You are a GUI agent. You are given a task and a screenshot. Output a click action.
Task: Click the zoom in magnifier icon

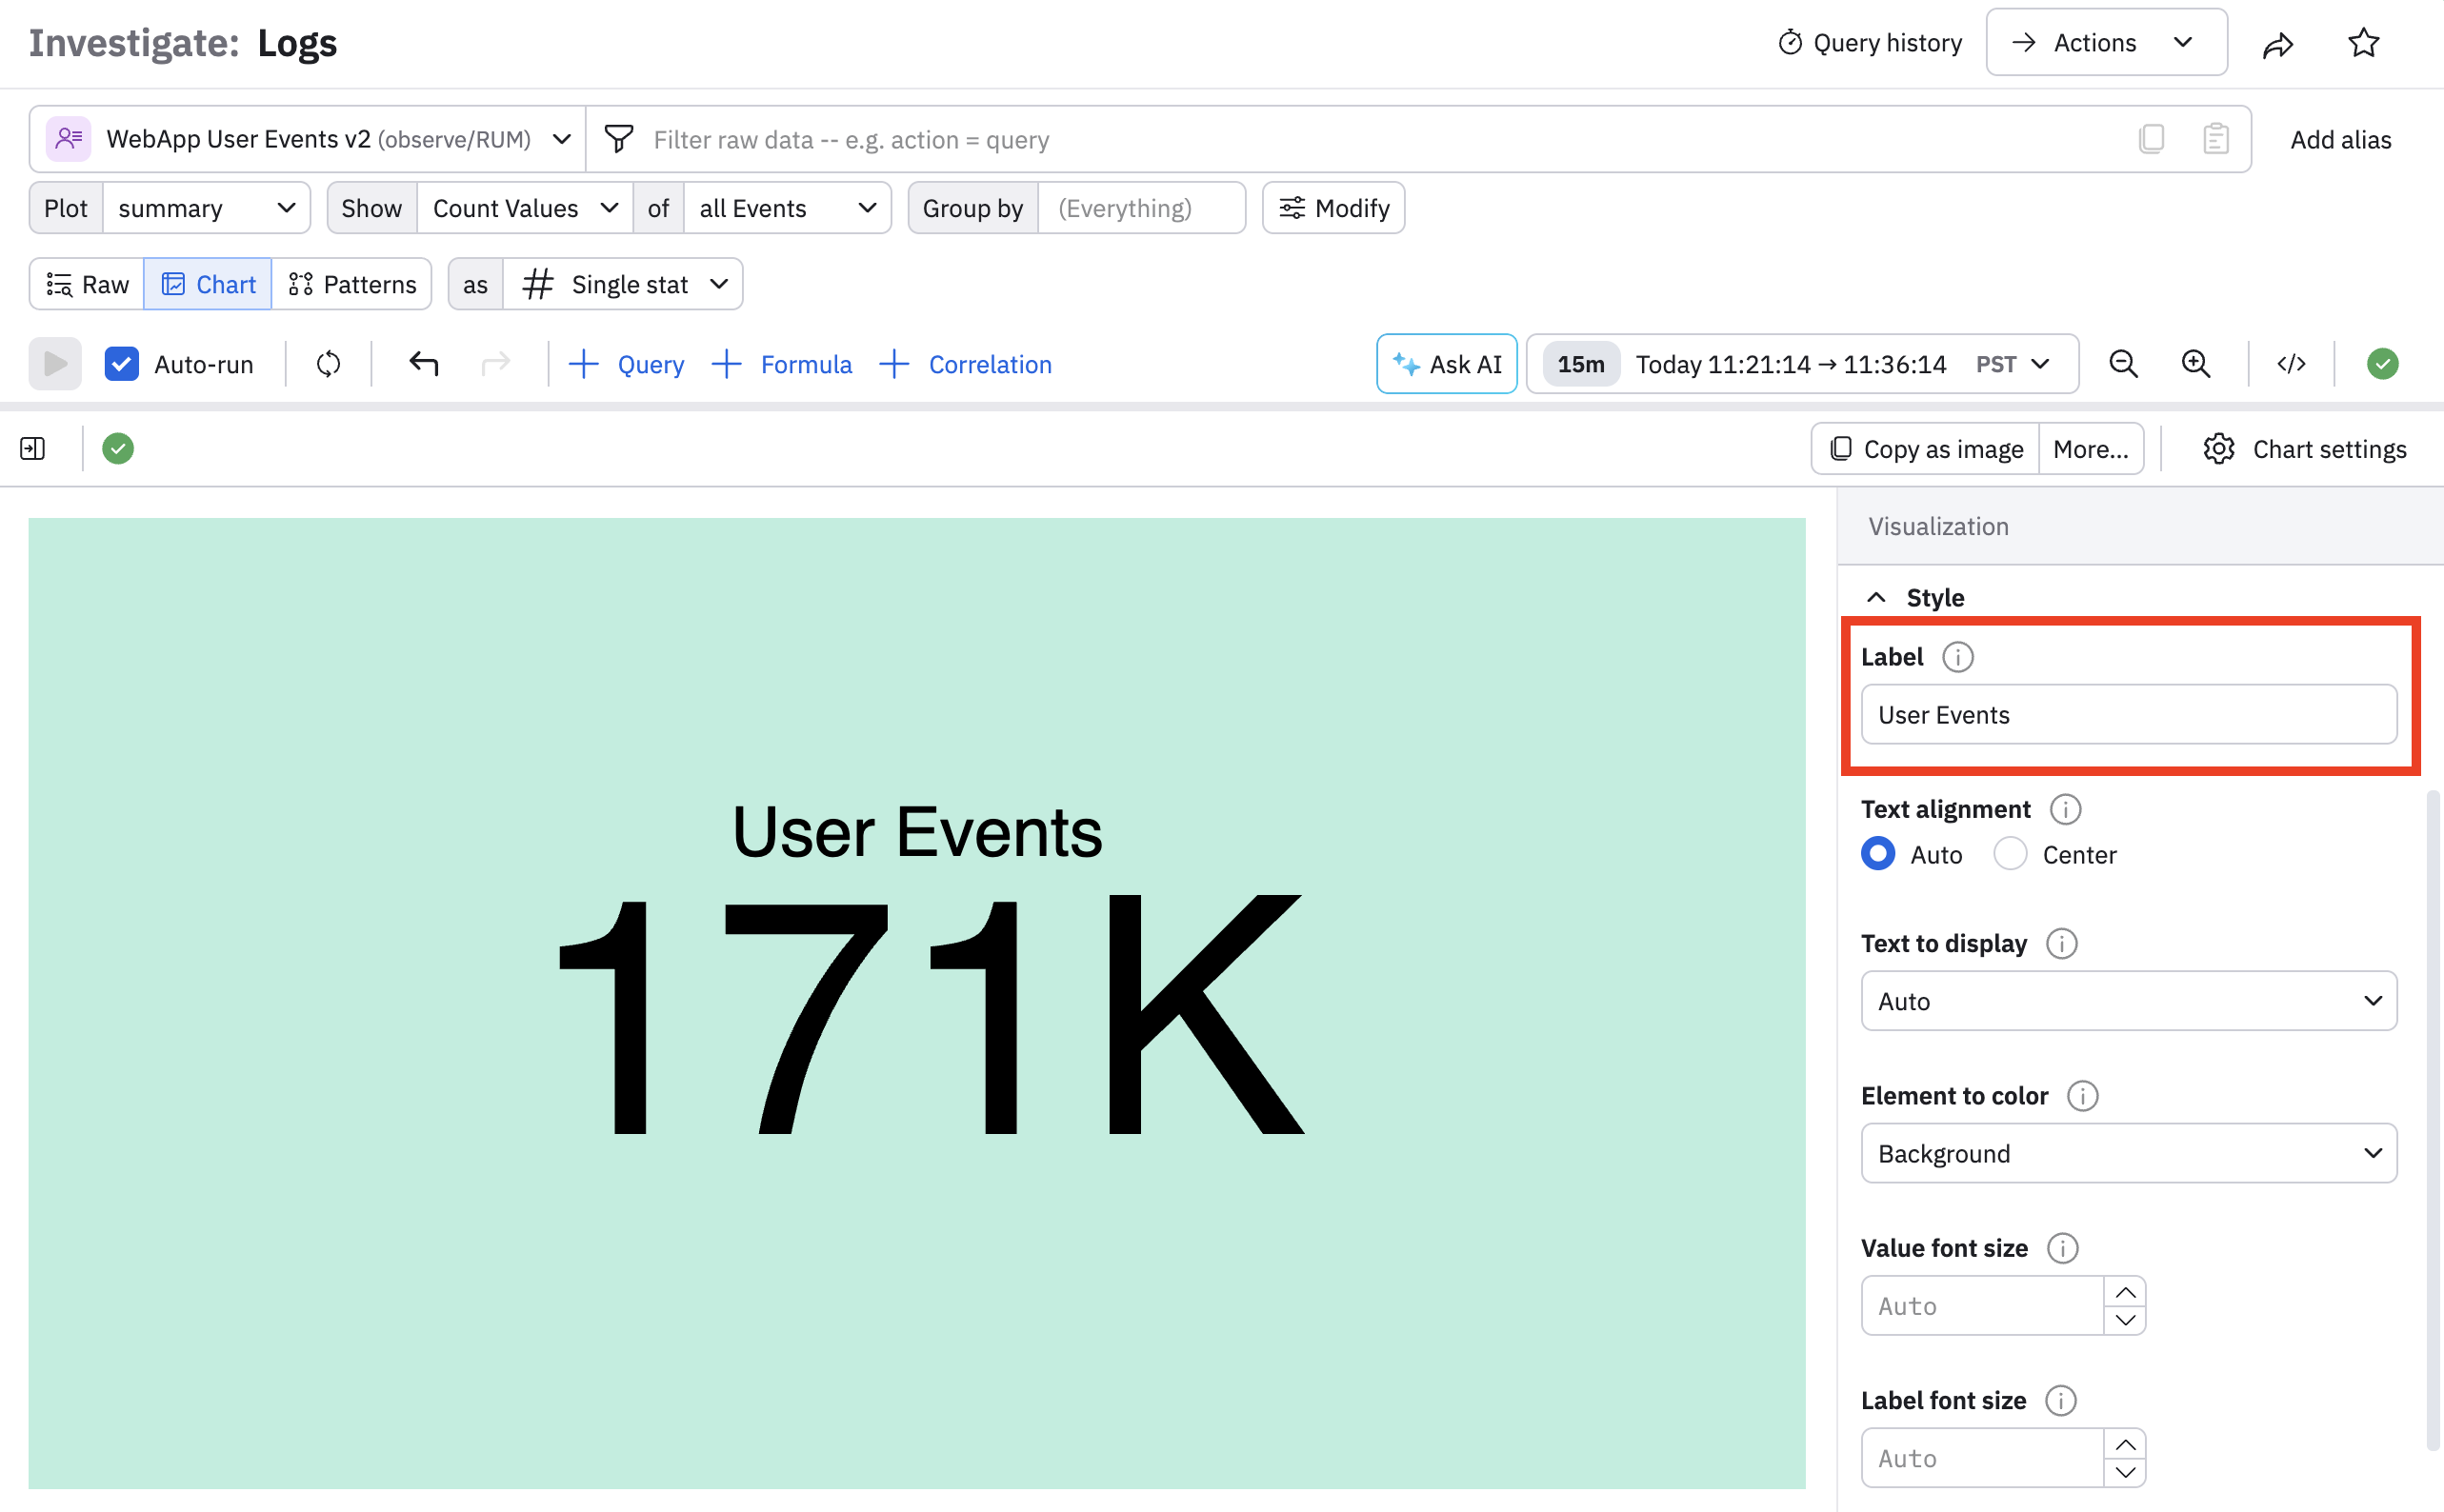[x=2195, y=364]
